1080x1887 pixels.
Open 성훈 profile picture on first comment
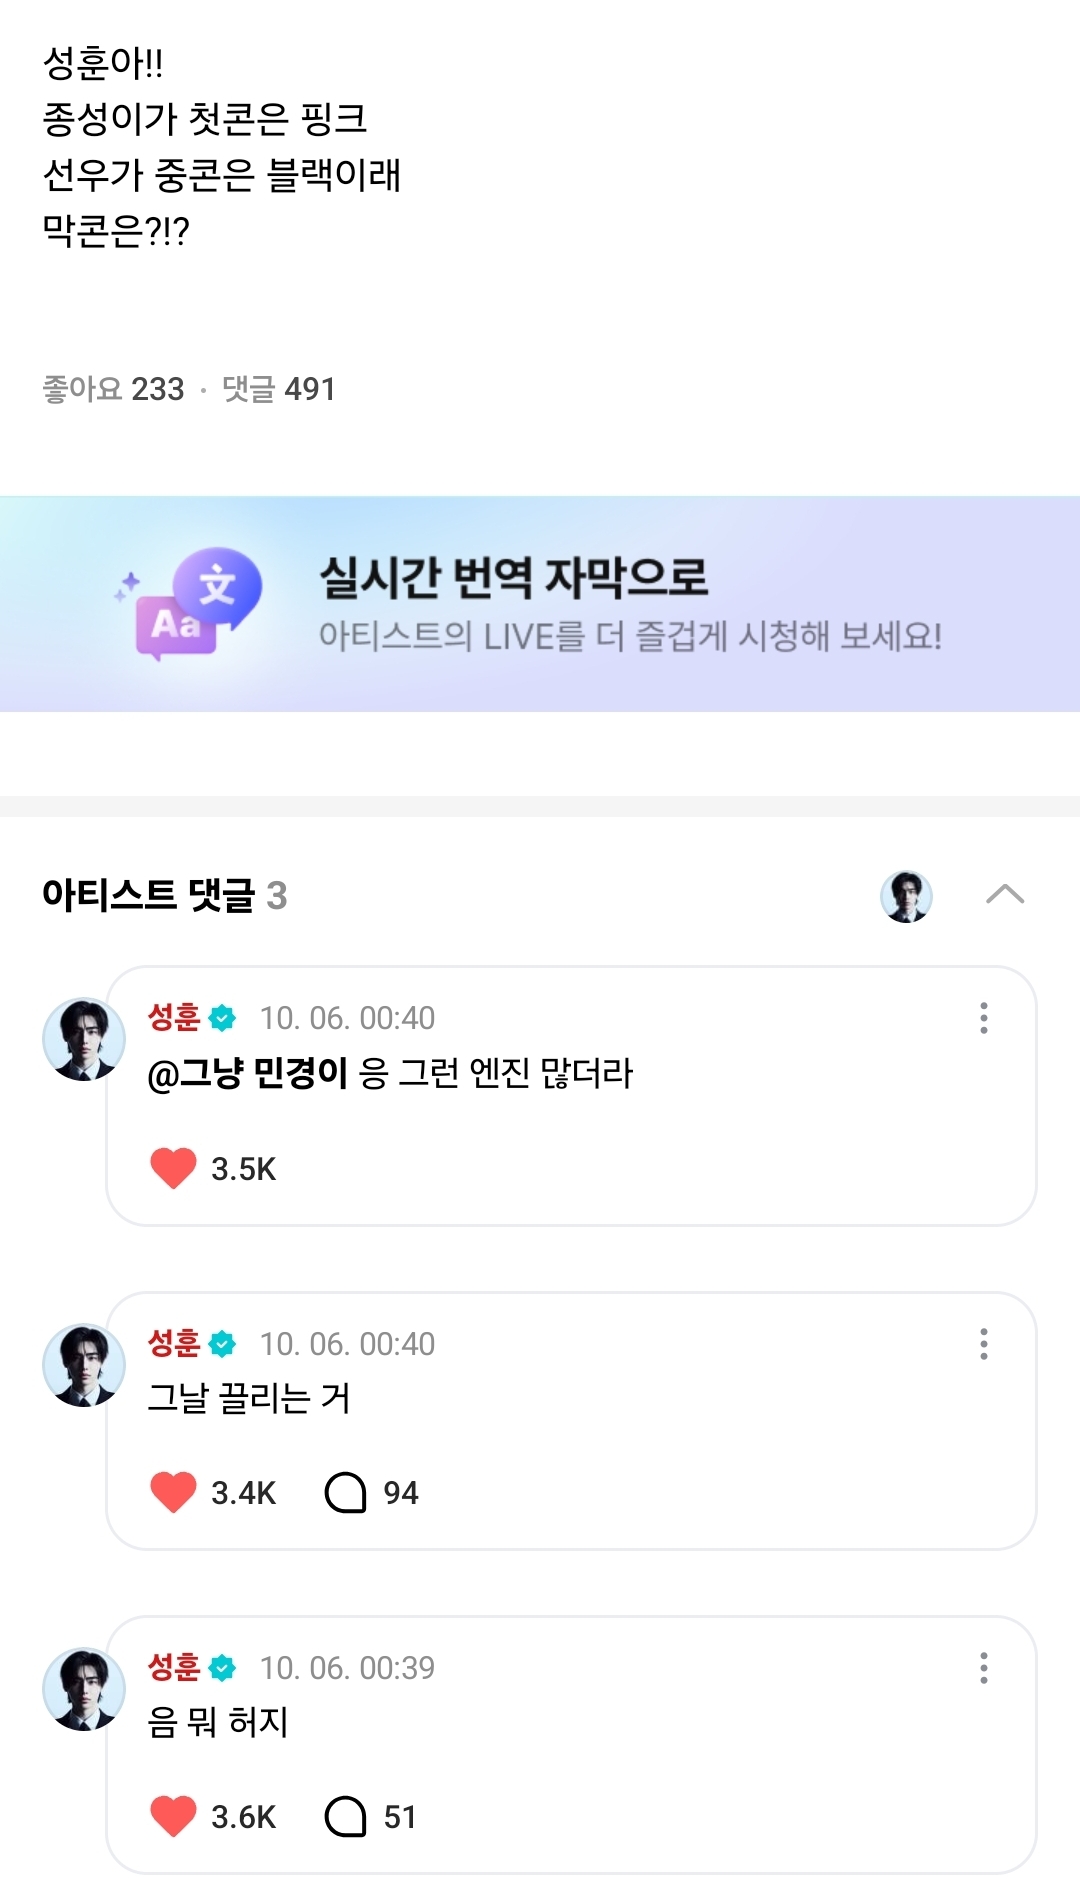pos(84,1040)
